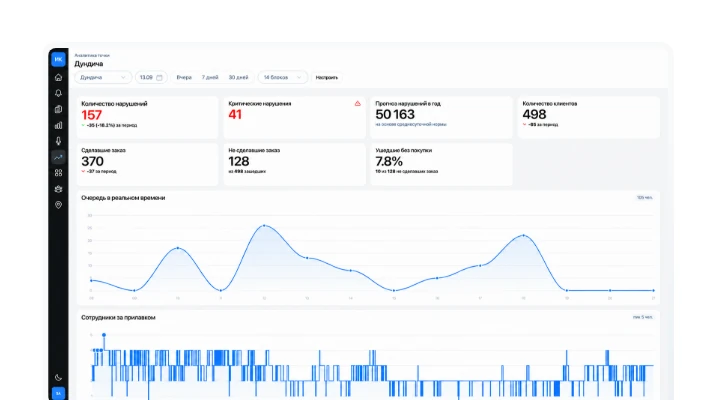Expand the Дундича location dropdown

103,78
